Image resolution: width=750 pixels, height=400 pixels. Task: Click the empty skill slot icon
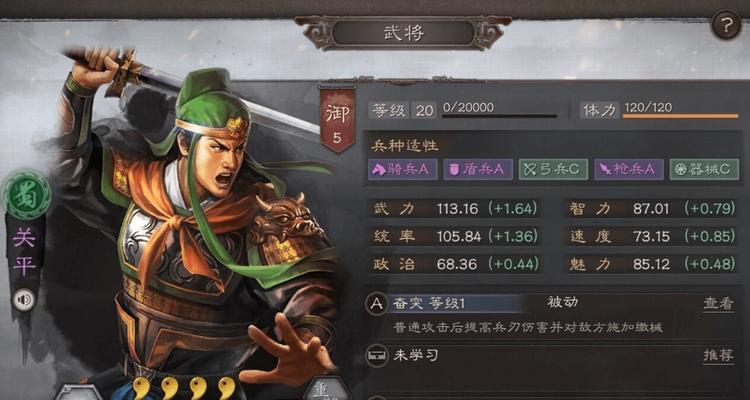(377, 356)
